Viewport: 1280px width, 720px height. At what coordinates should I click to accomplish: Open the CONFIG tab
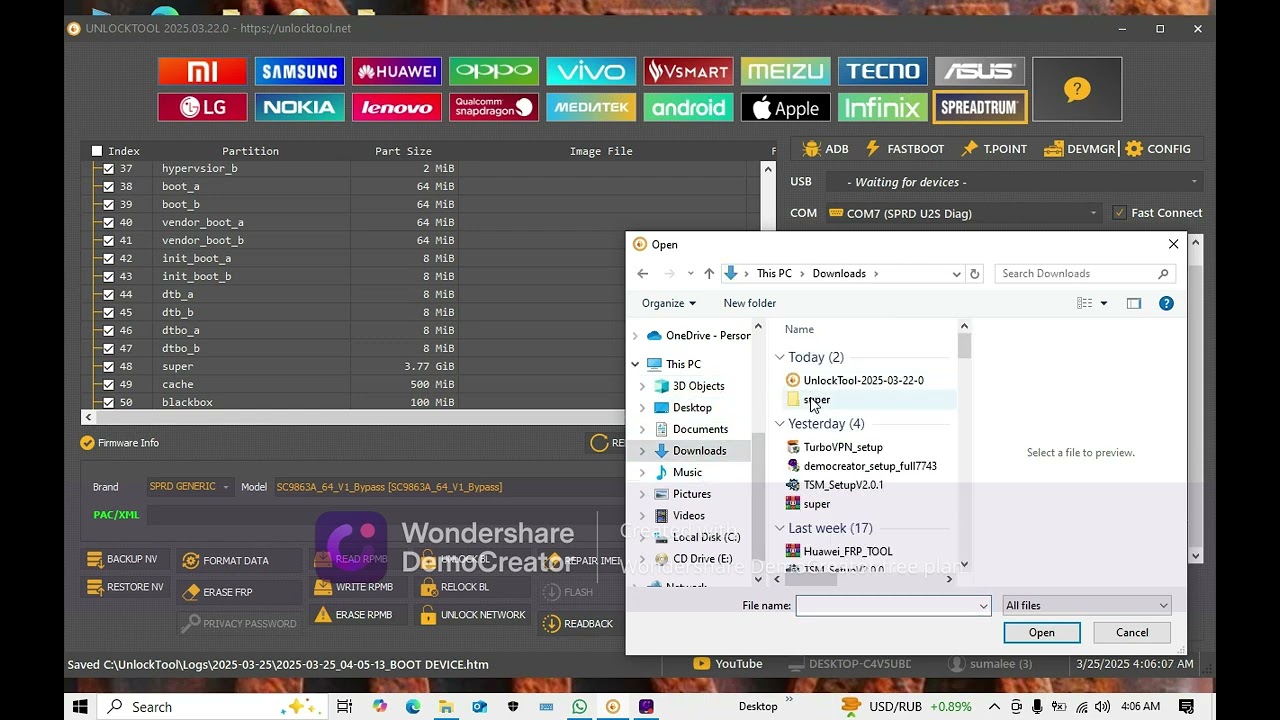1158,149
